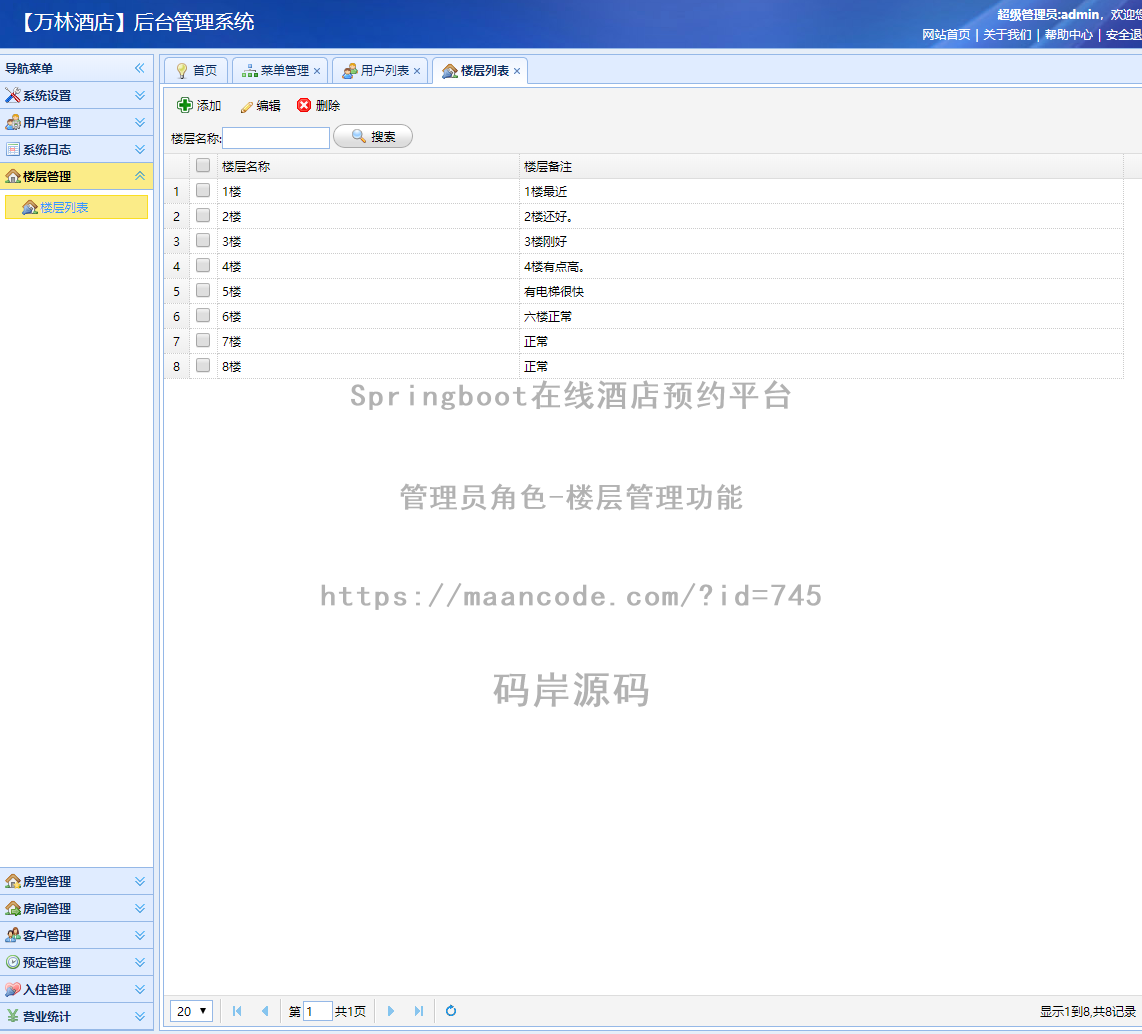Open the page size dropdown showing 20
Image resolution: width=1142 pixels, height=1034 pixels.
[192, 1011]
